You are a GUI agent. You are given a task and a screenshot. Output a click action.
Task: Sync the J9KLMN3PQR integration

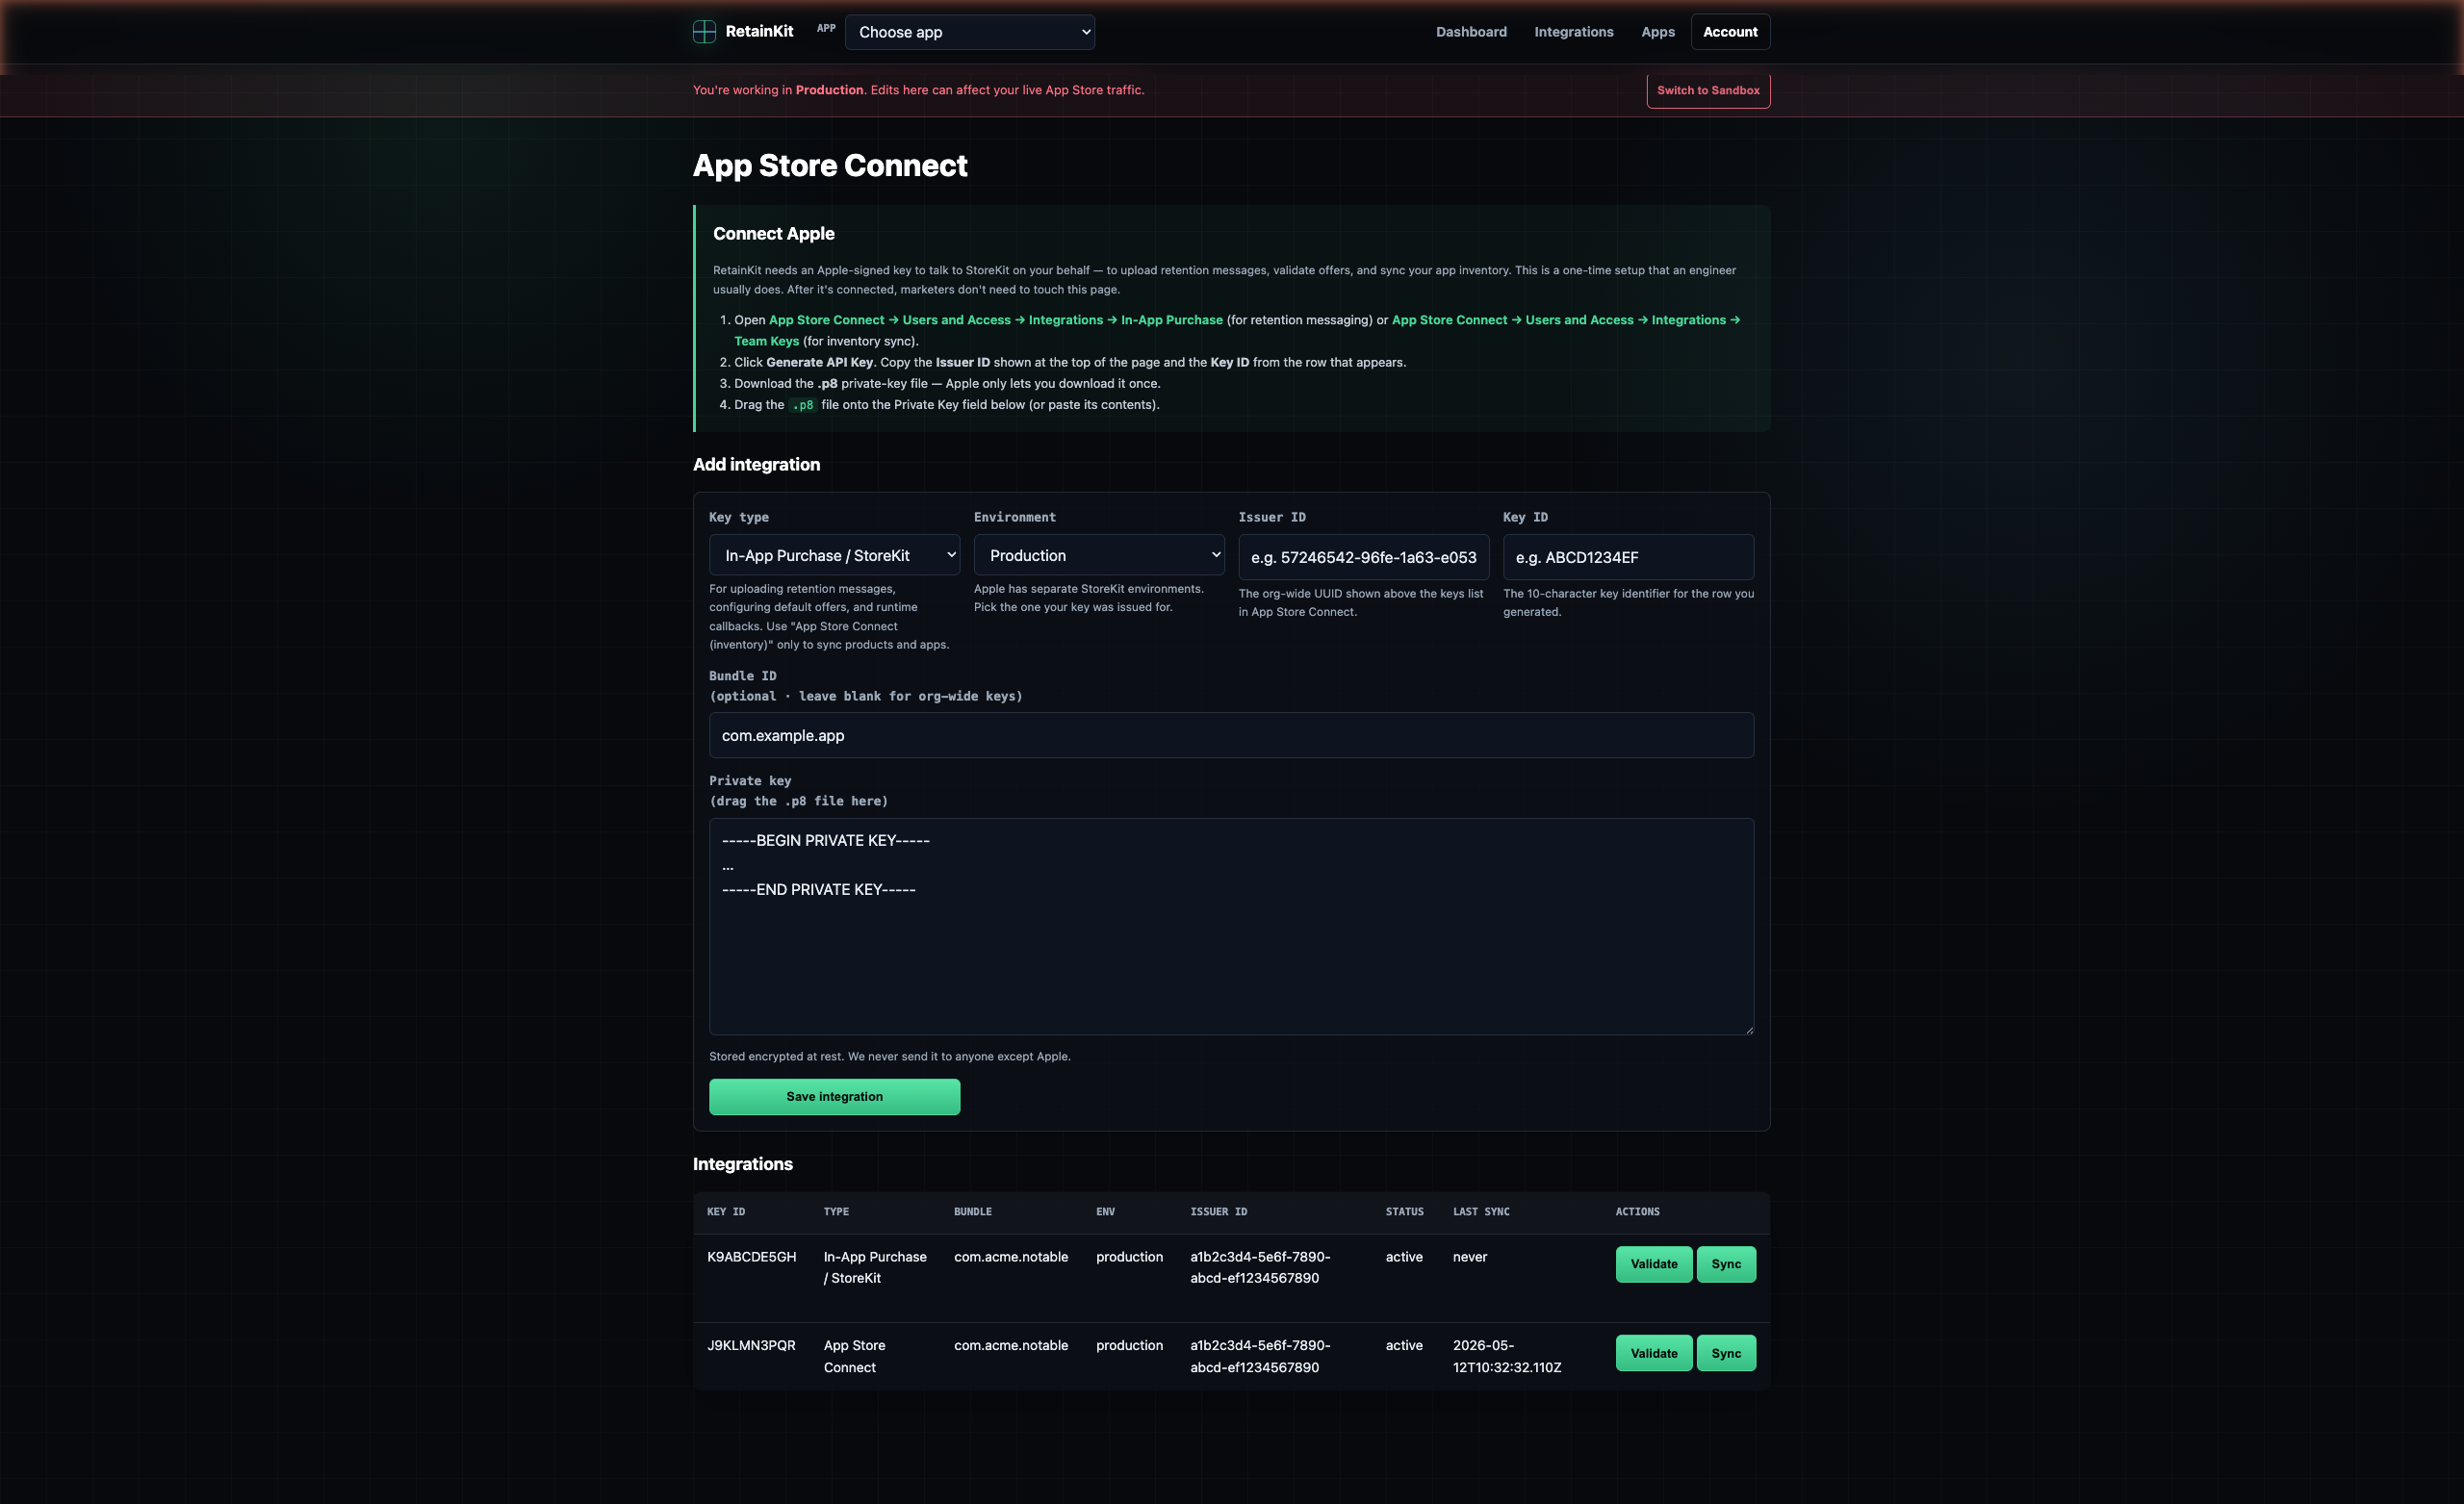(1725, 1353)
